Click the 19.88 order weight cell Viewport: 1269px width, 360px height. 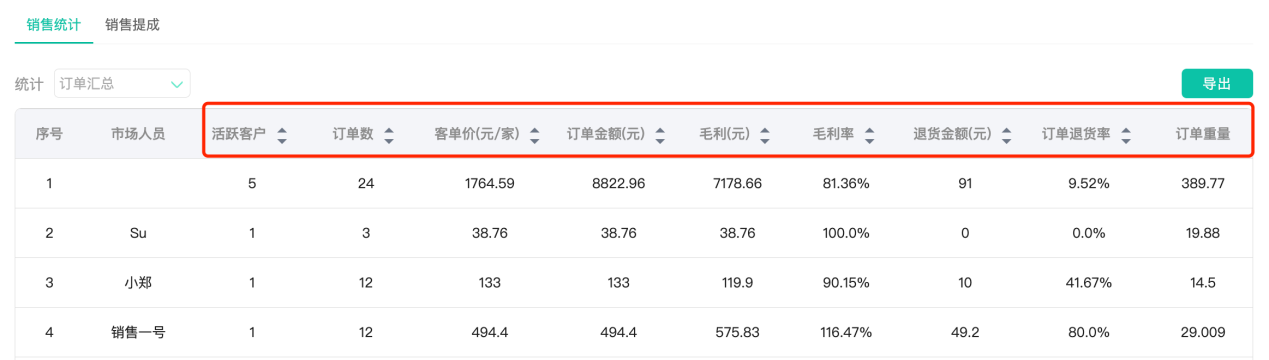[1202, 233]
